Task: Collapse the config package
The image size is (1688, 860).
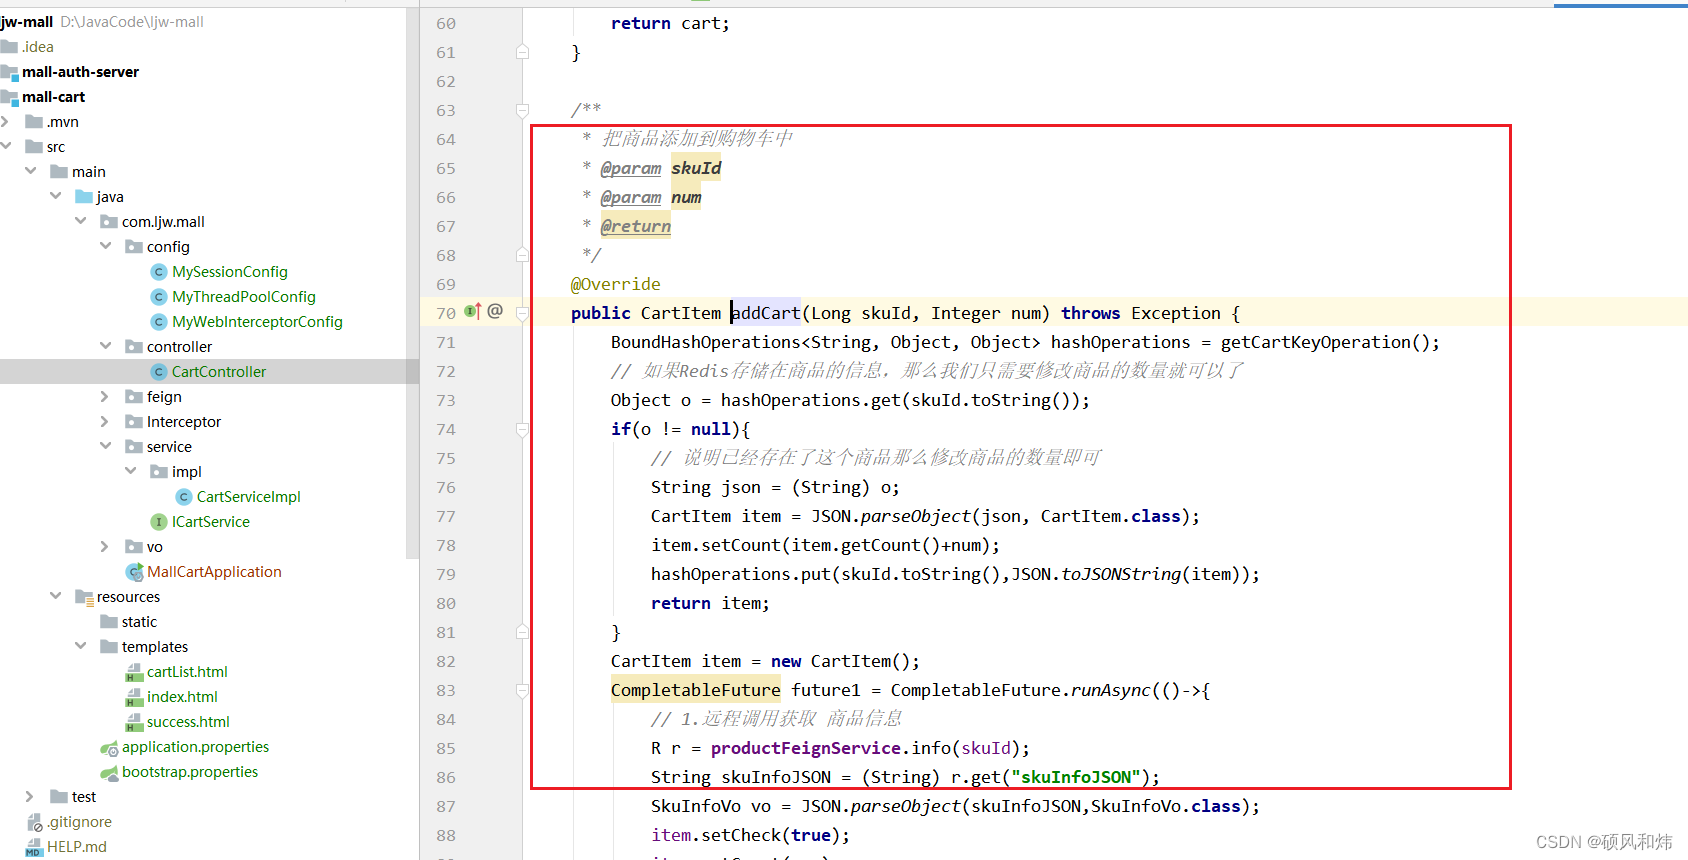Action: 105,246
